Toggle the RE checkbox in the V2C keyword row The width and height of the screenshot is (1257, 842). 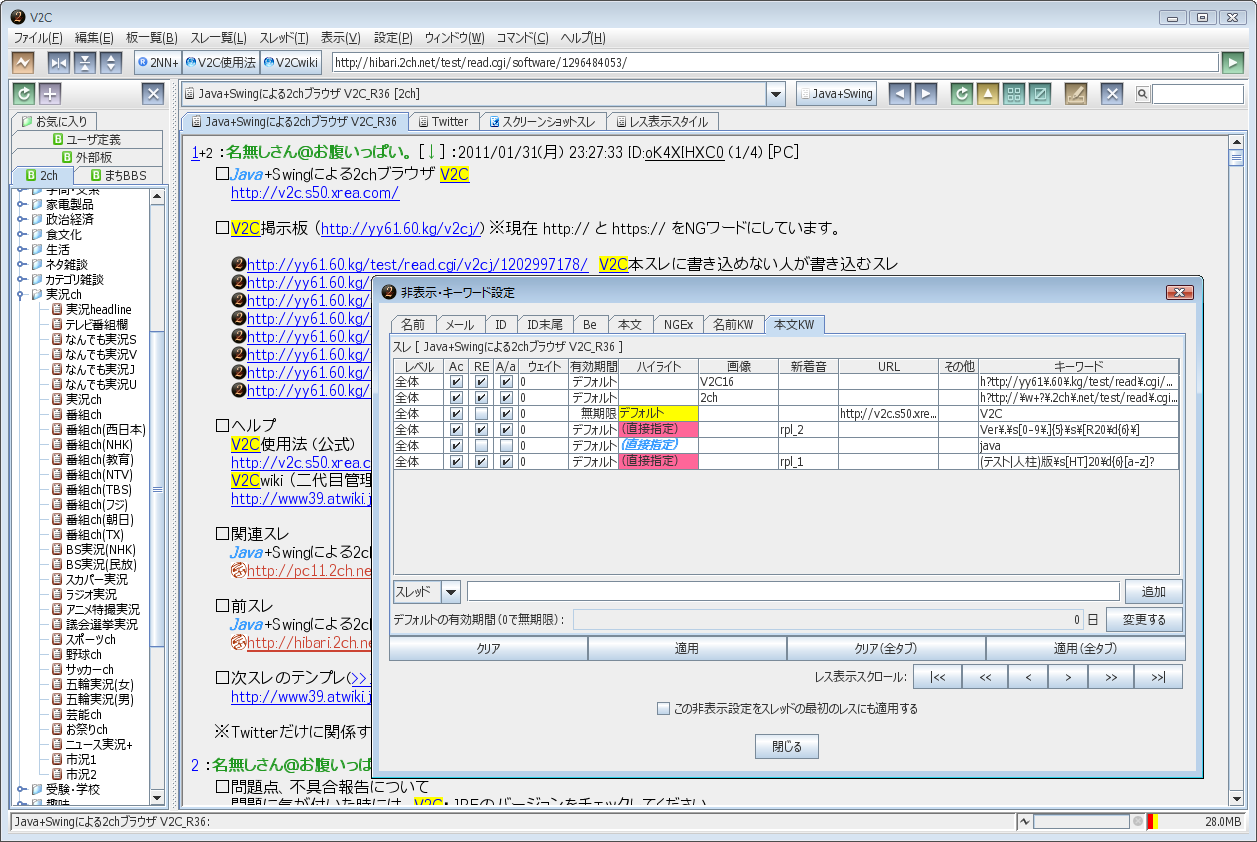pos(481,414)
